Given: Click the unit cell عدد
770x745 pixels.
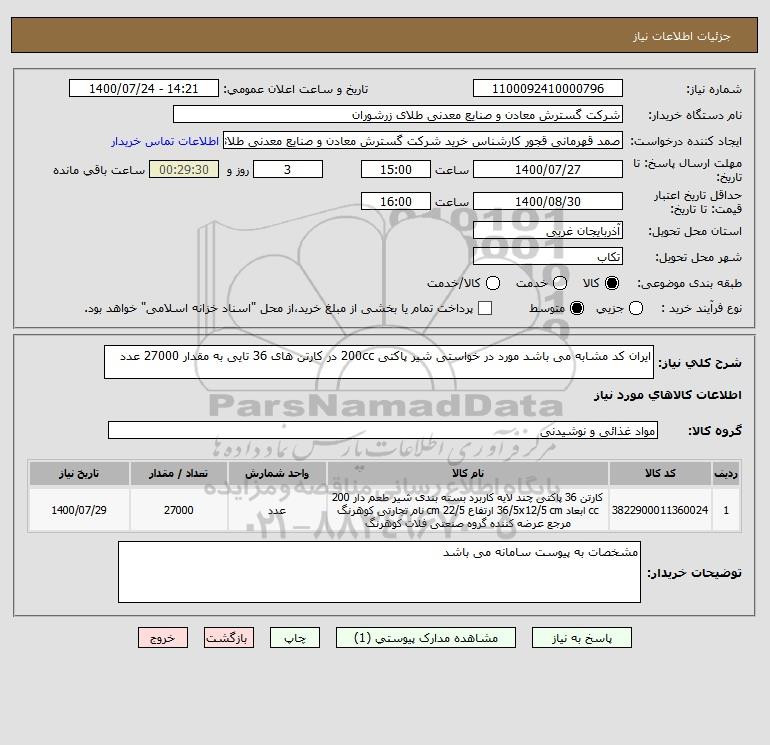Looking at the screenshot, I should tap(277, 510).
